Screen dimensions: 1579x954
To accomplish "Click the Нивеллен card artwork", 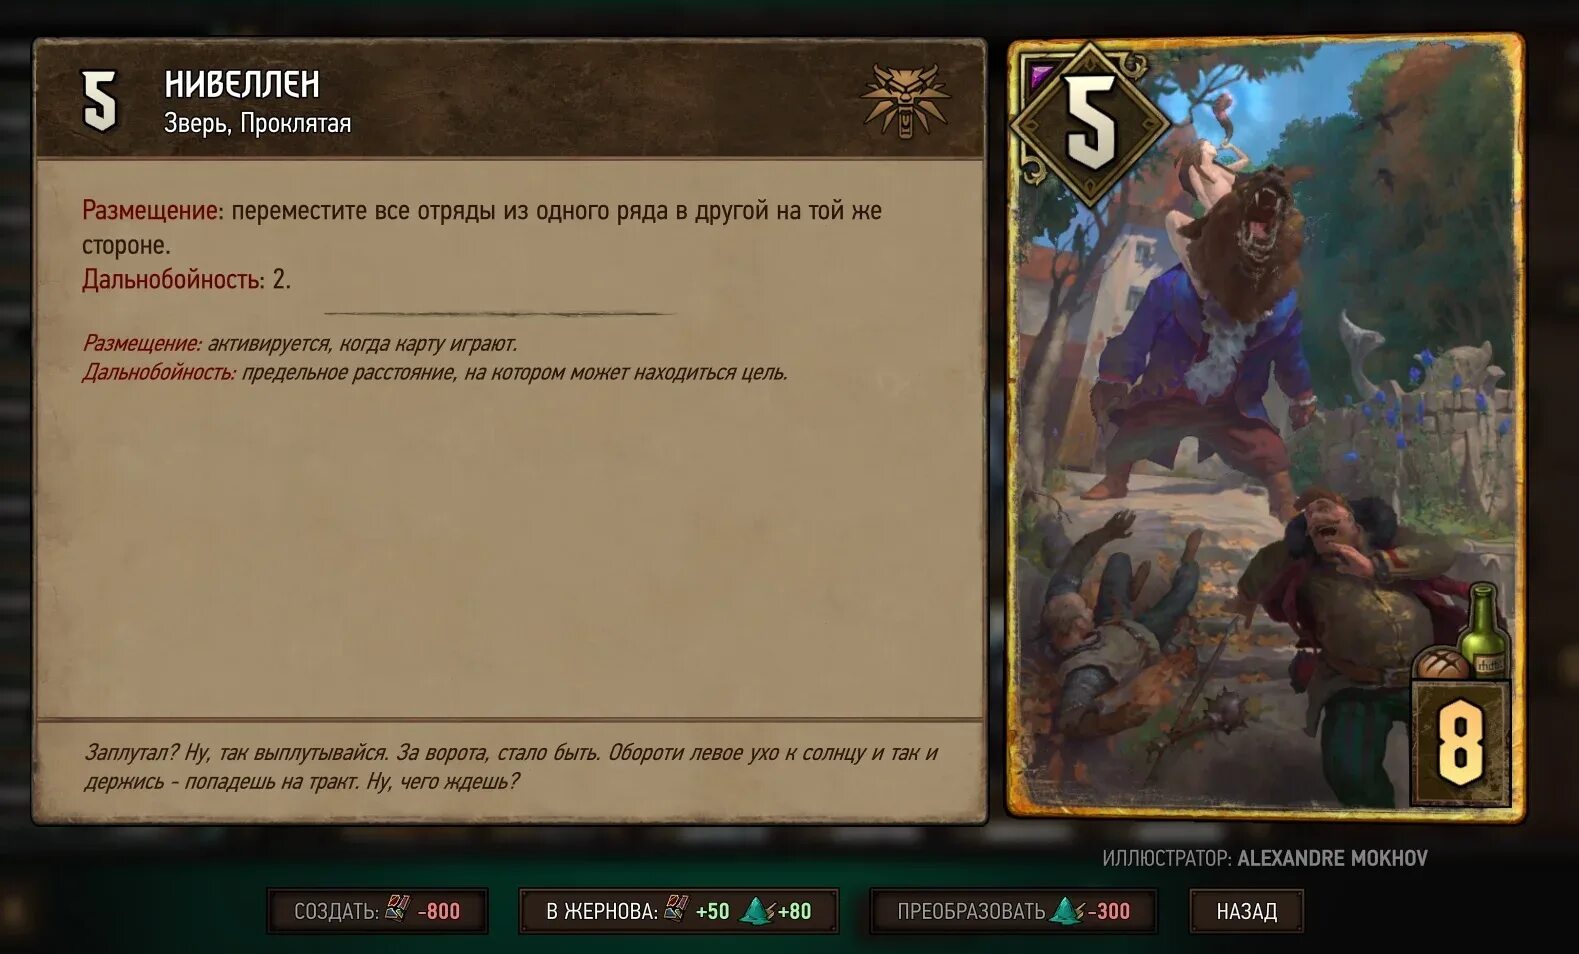I will 1265,427.
